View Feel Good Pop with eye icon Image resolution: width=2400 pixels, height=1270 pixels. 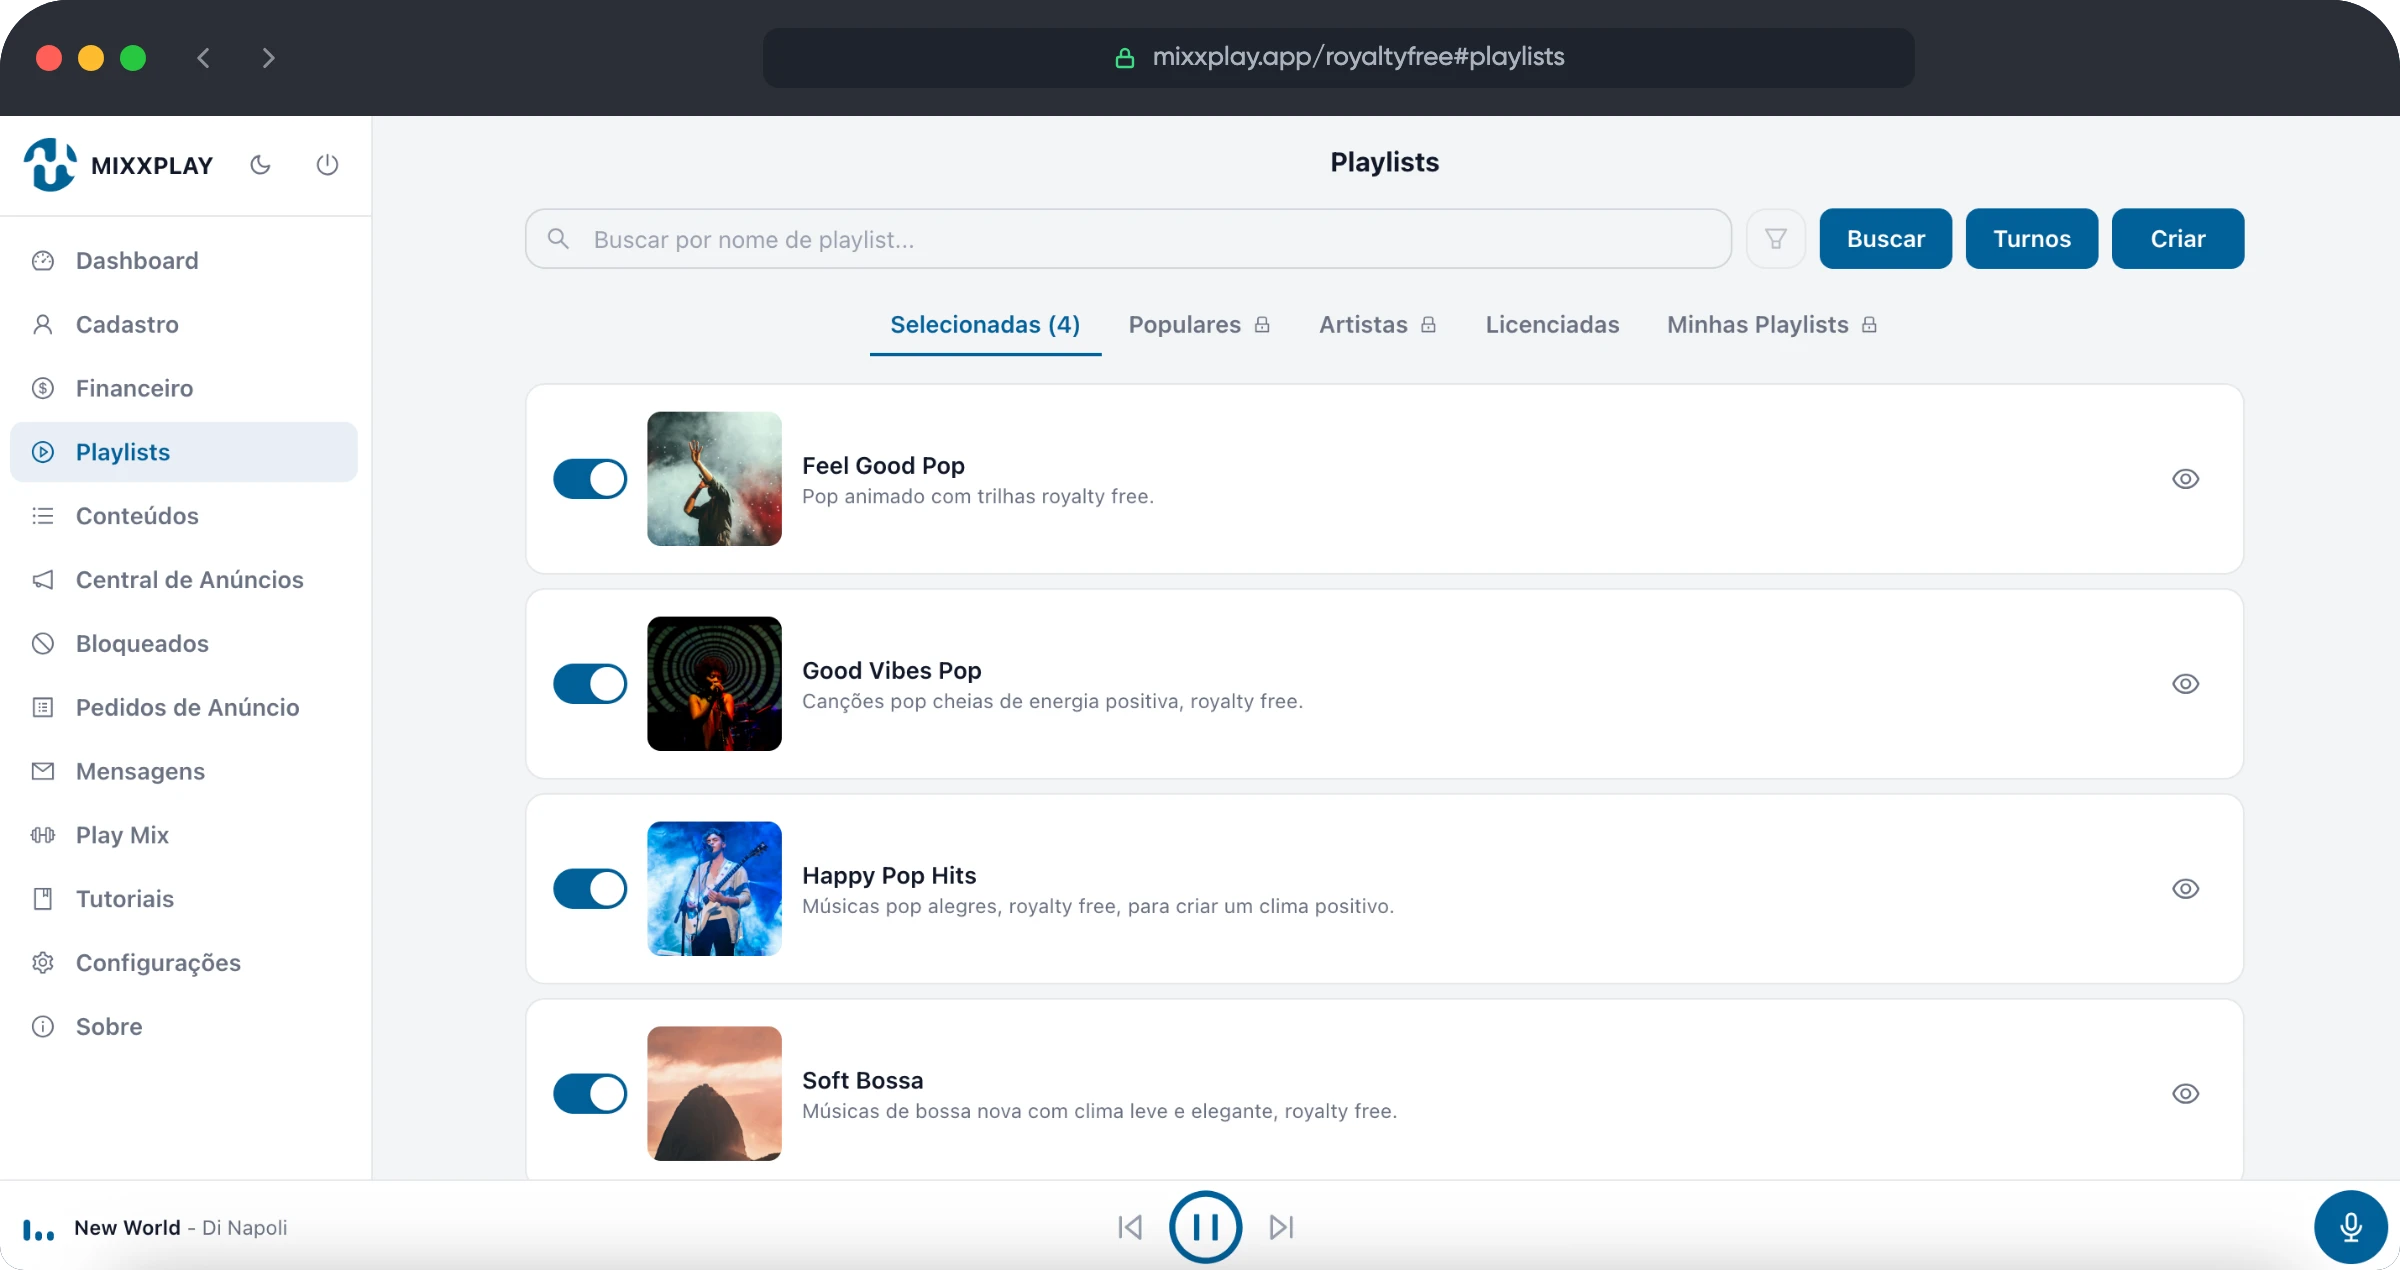[2186, 479]
